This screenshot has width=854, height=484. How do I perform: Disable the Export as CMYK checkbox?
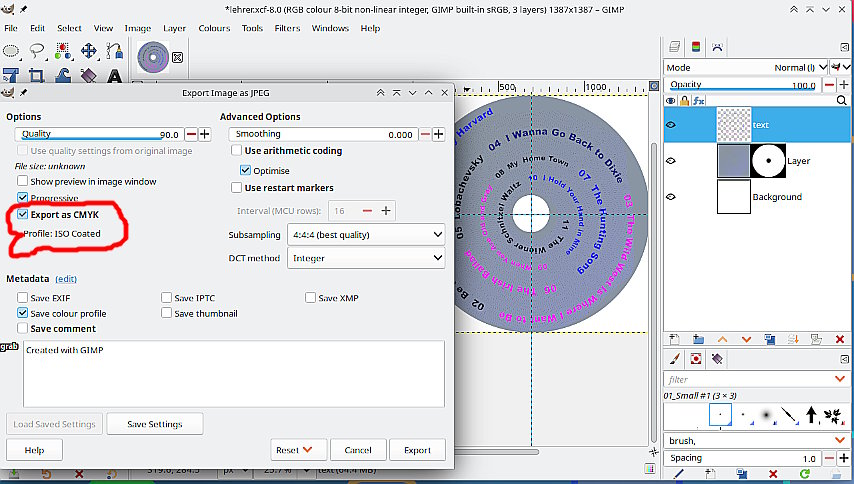tap(23, 215)
